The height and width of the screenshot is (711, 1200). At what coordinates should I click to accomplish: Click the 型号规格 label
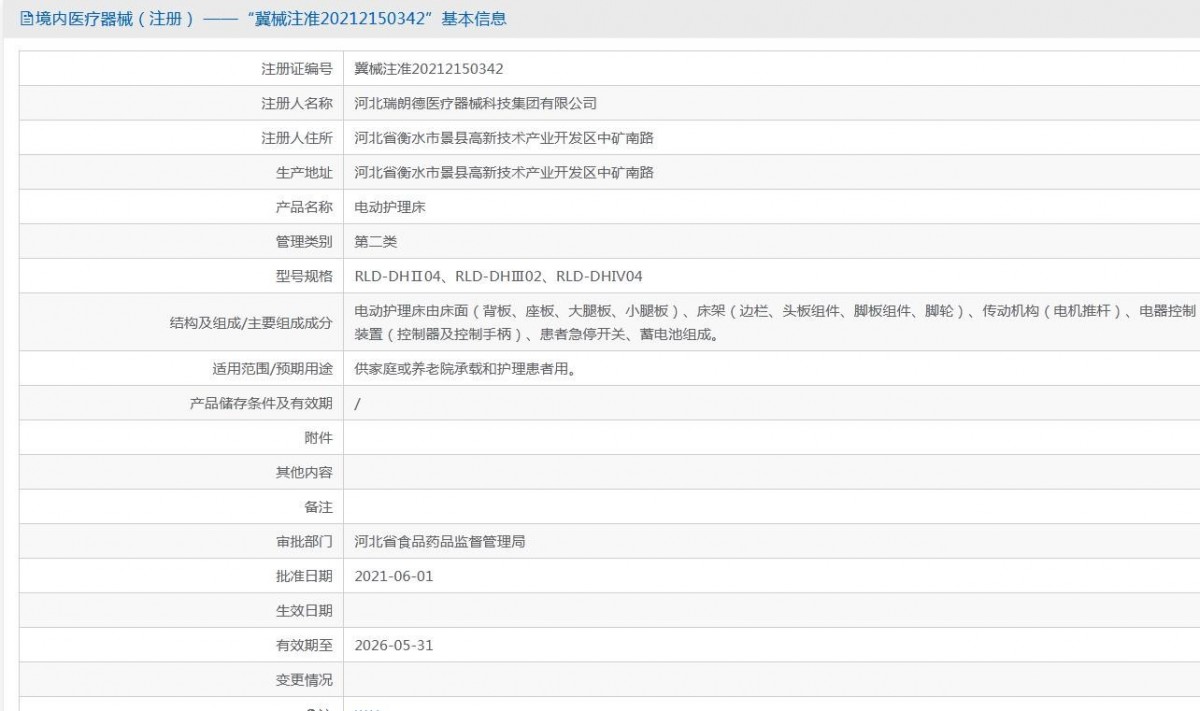tap(304, 276)
